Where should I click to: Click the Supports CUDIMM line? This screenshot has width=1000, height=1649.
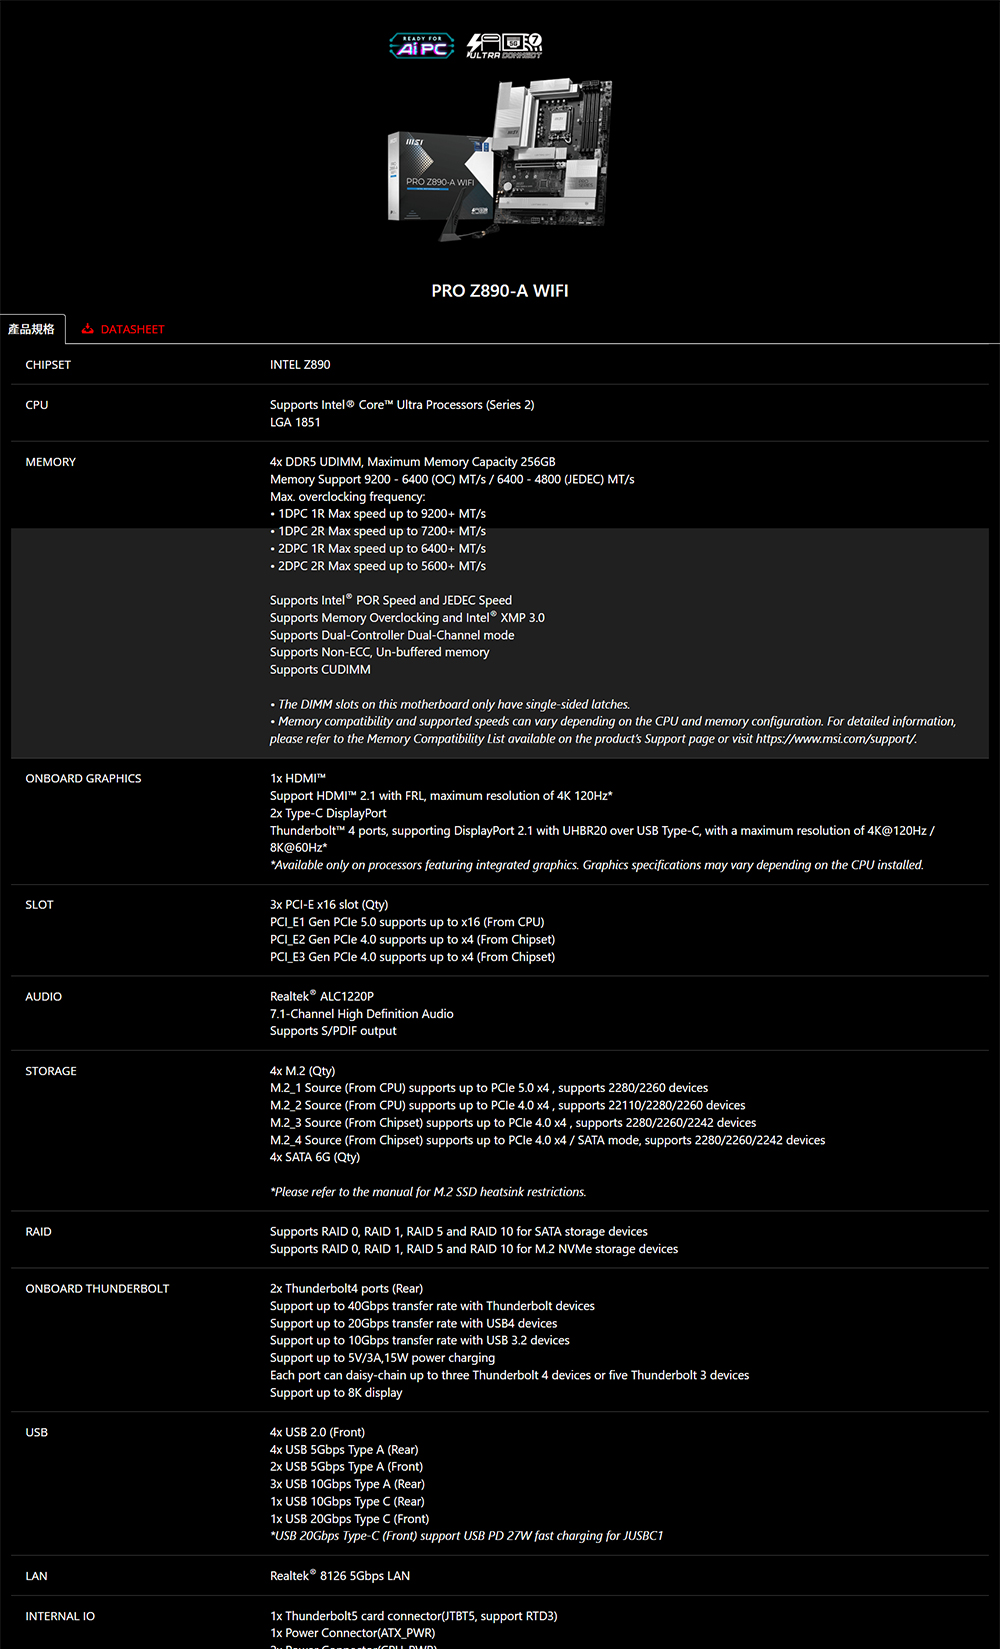(x=320, y=670)
